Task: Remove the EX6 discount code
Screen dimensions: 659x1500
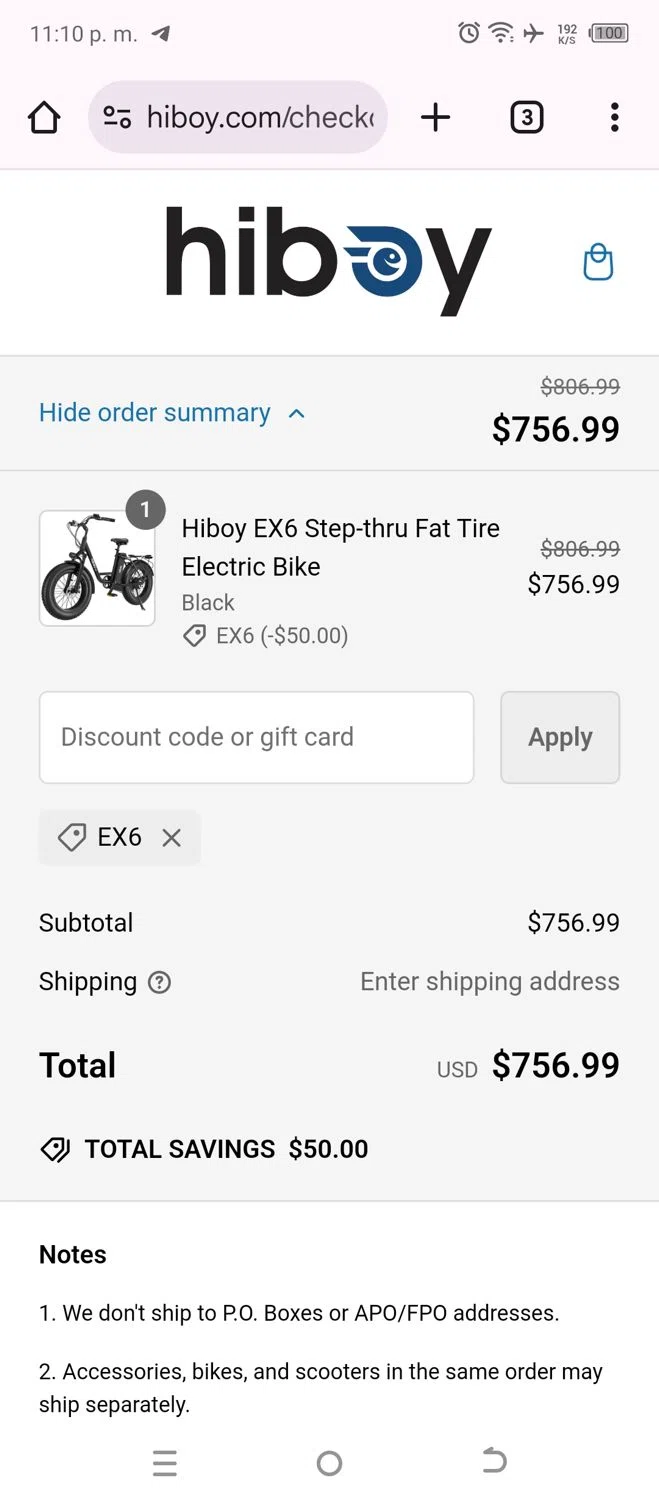Action: pos(172,838)
